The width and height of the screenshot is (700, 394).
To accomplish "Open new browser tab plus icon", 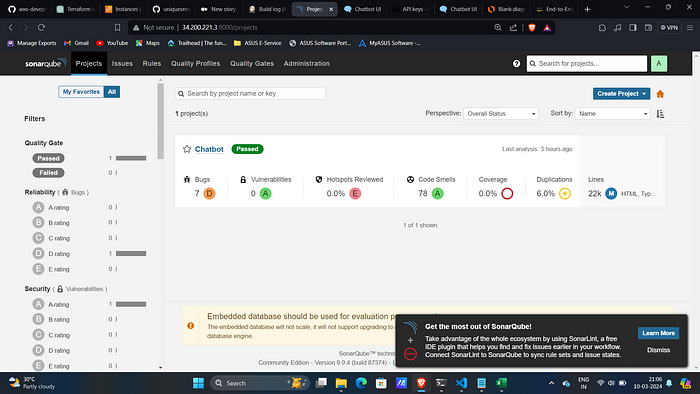I will click(587, 9).
